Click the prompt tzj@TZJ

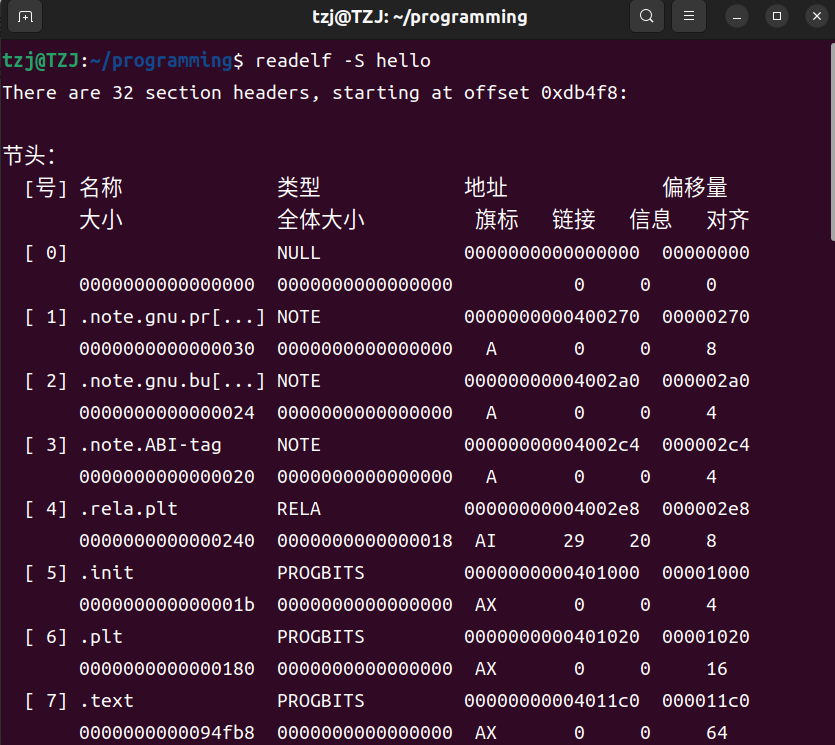point(41,61)
